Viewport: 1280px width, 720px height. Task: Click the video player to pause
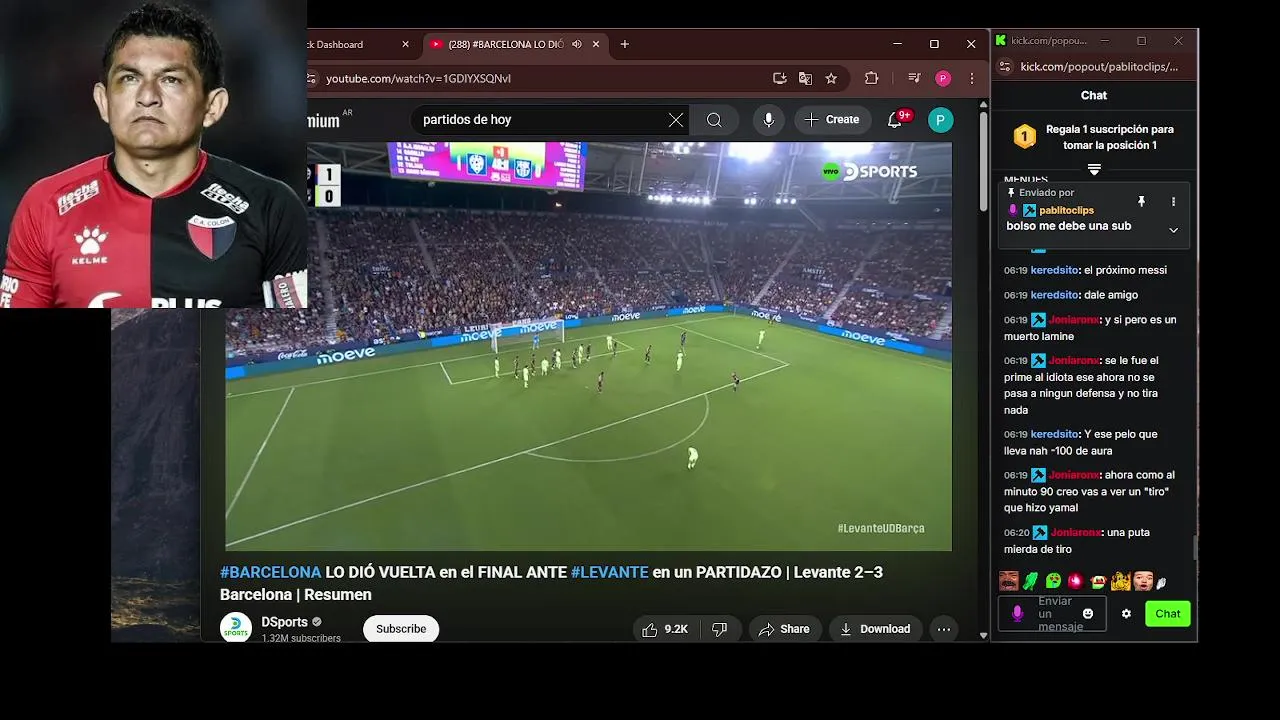pos(588,346)
